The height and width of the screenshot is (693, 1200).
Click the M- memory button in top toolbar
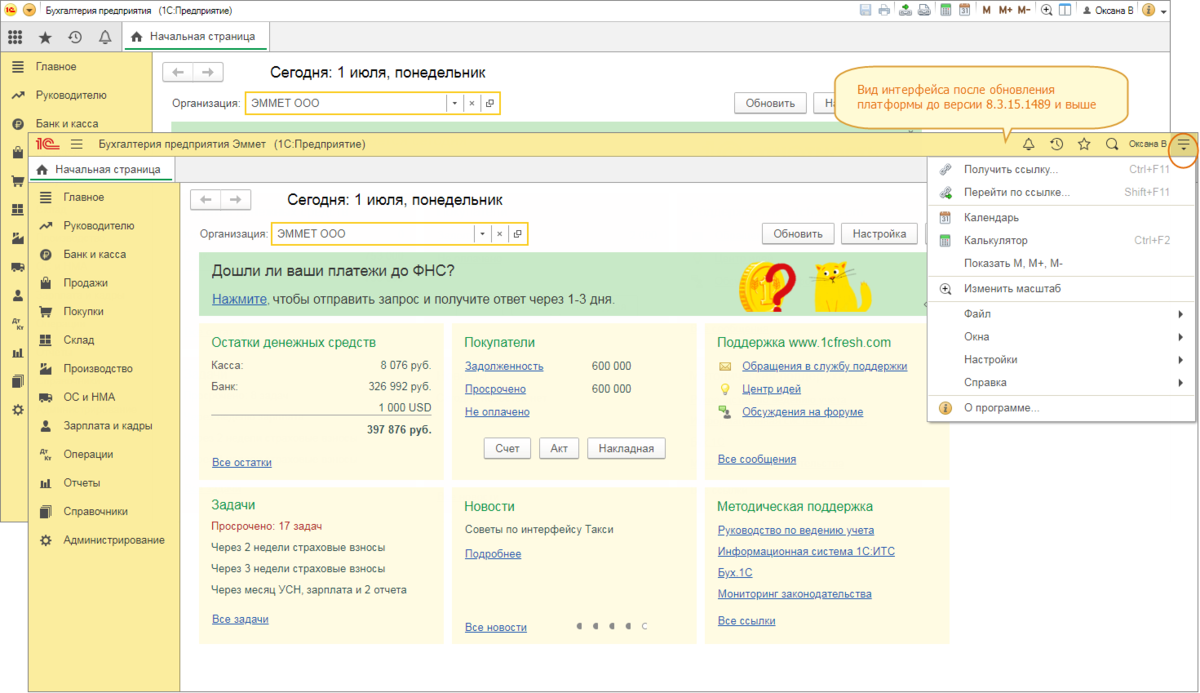point(1024,10)
